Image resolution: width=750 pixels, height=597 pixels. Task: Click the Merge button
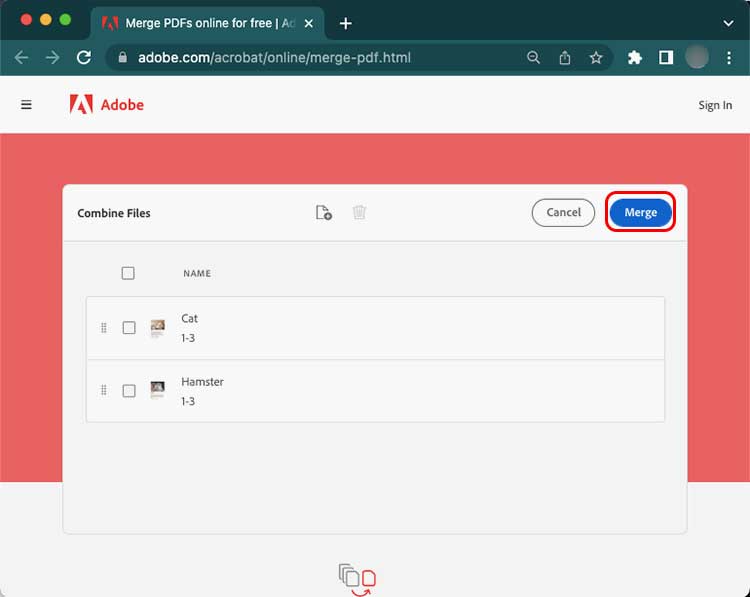coord(640,212)
